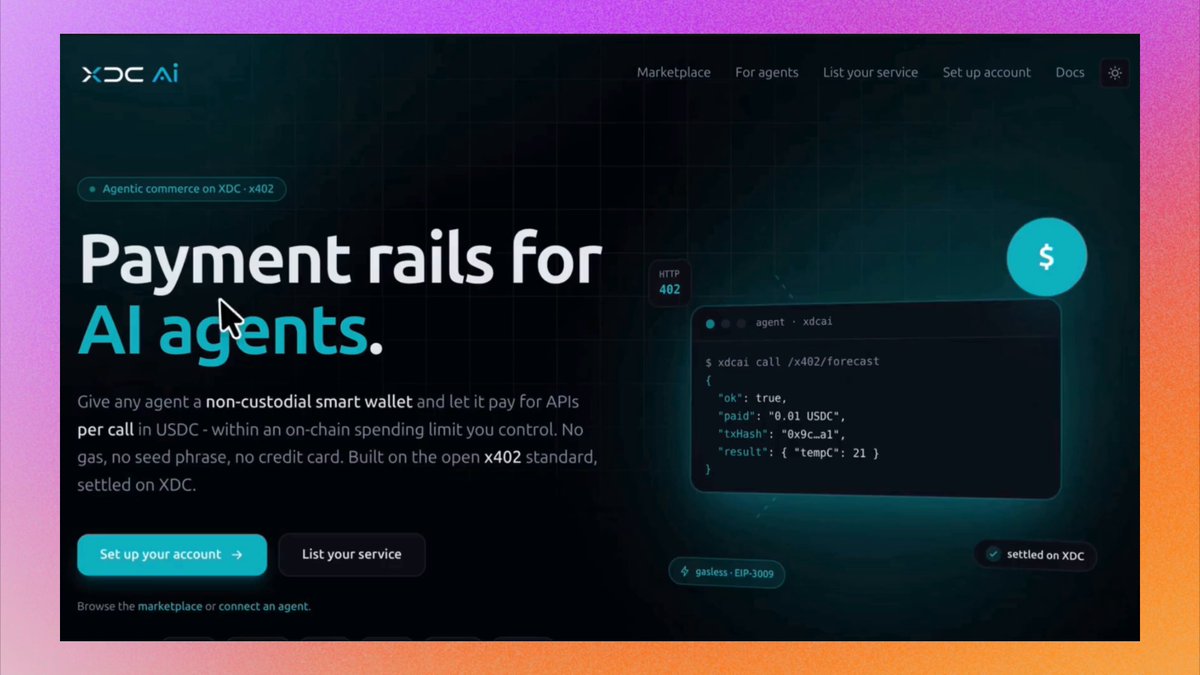Click the agent · xdcai terminal title
Viewport: 1200px width, 675px height.
(x=794, y=323)
